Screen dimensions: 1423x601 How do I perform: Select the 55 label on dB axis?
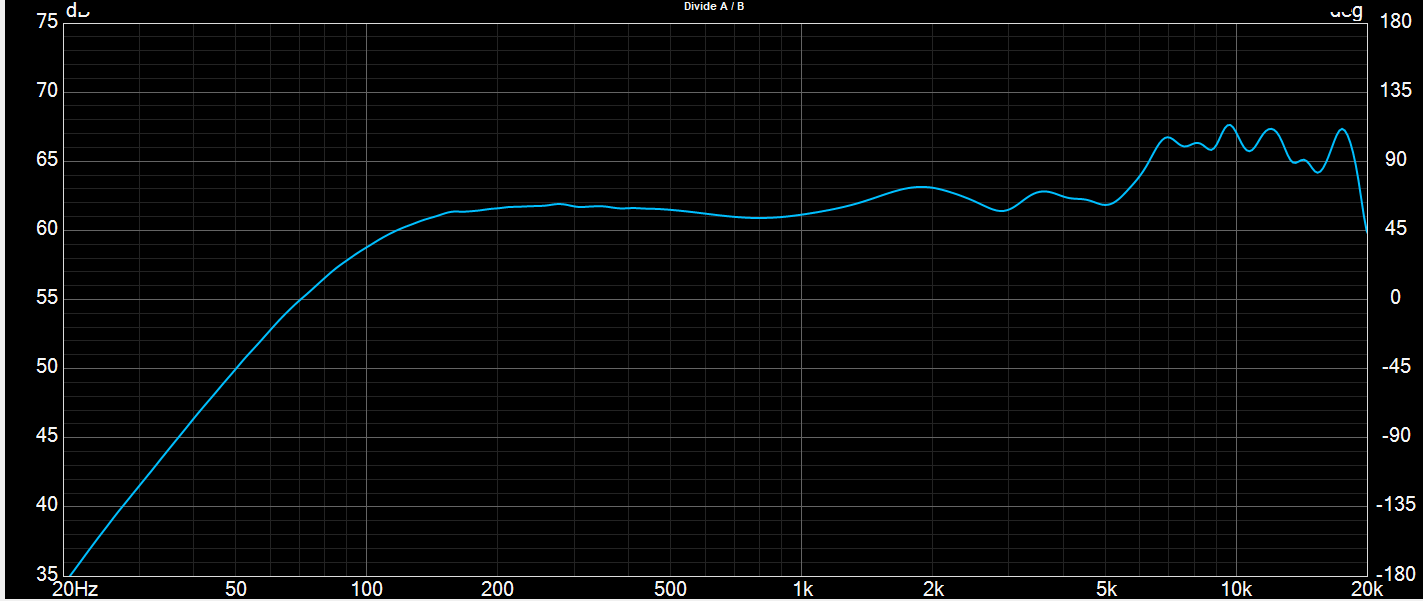(46, 299)
